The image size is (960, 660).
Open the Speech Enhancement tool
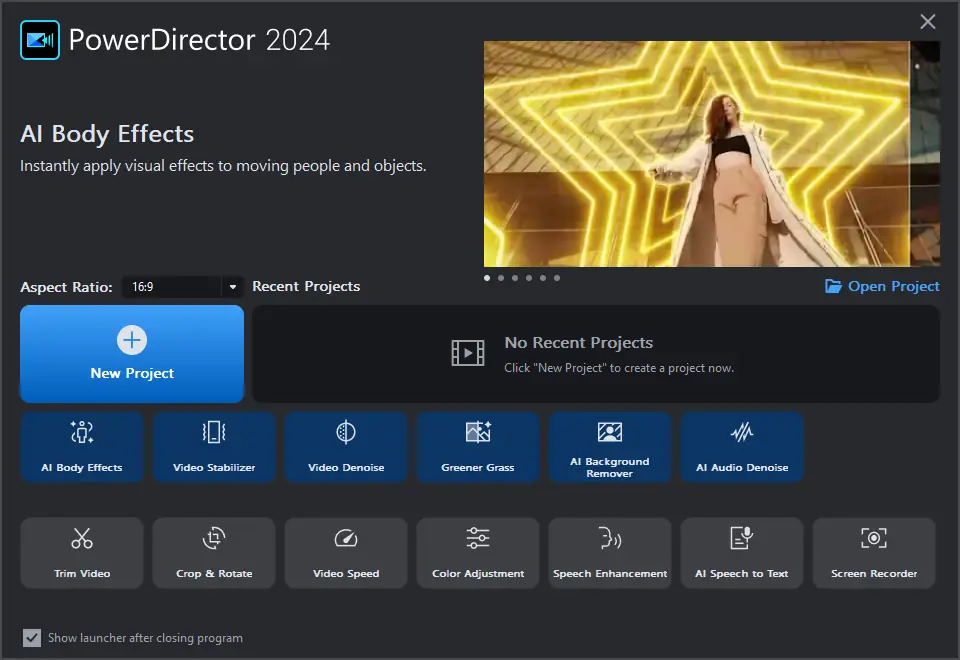point(610,553)
